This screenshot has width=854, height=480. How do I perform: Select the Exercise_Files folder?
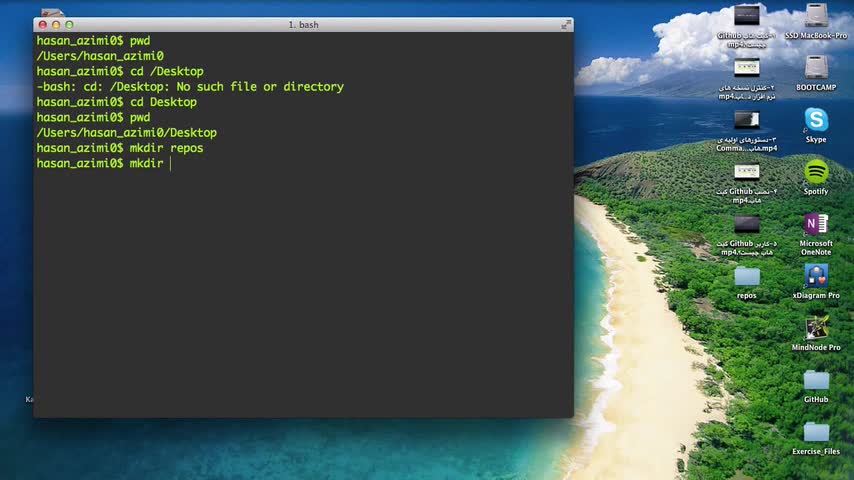[x=816, y=432]
